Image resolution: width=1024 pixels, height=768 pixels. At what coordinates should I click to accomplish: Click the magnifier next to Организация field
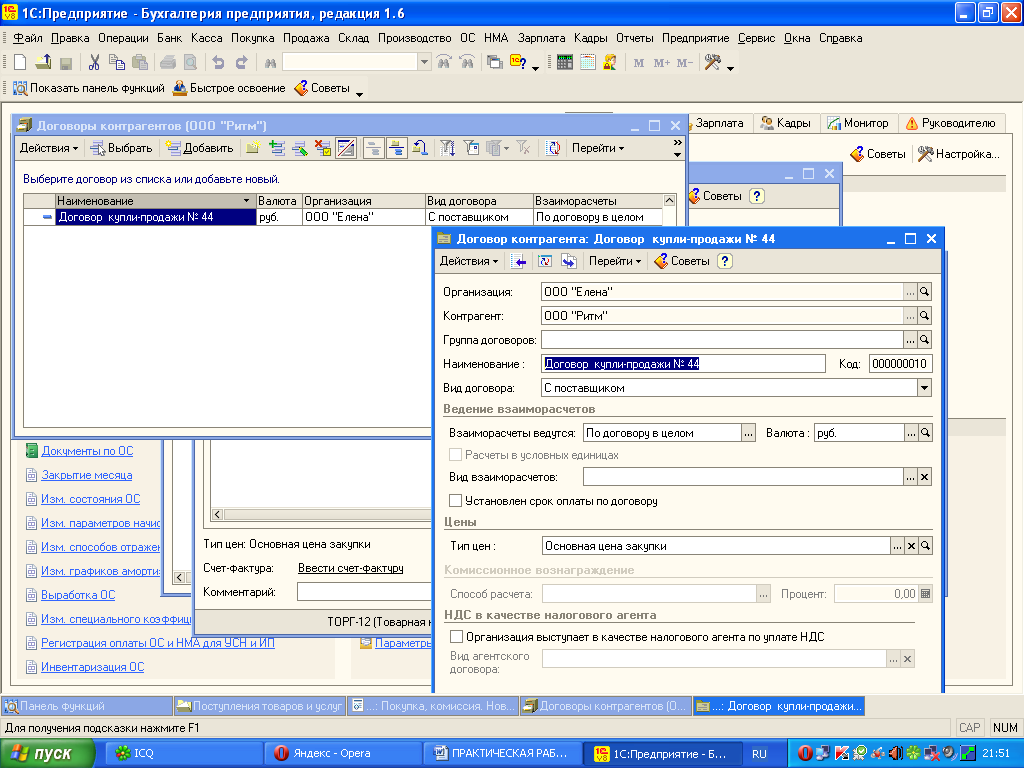coord(925,292)
